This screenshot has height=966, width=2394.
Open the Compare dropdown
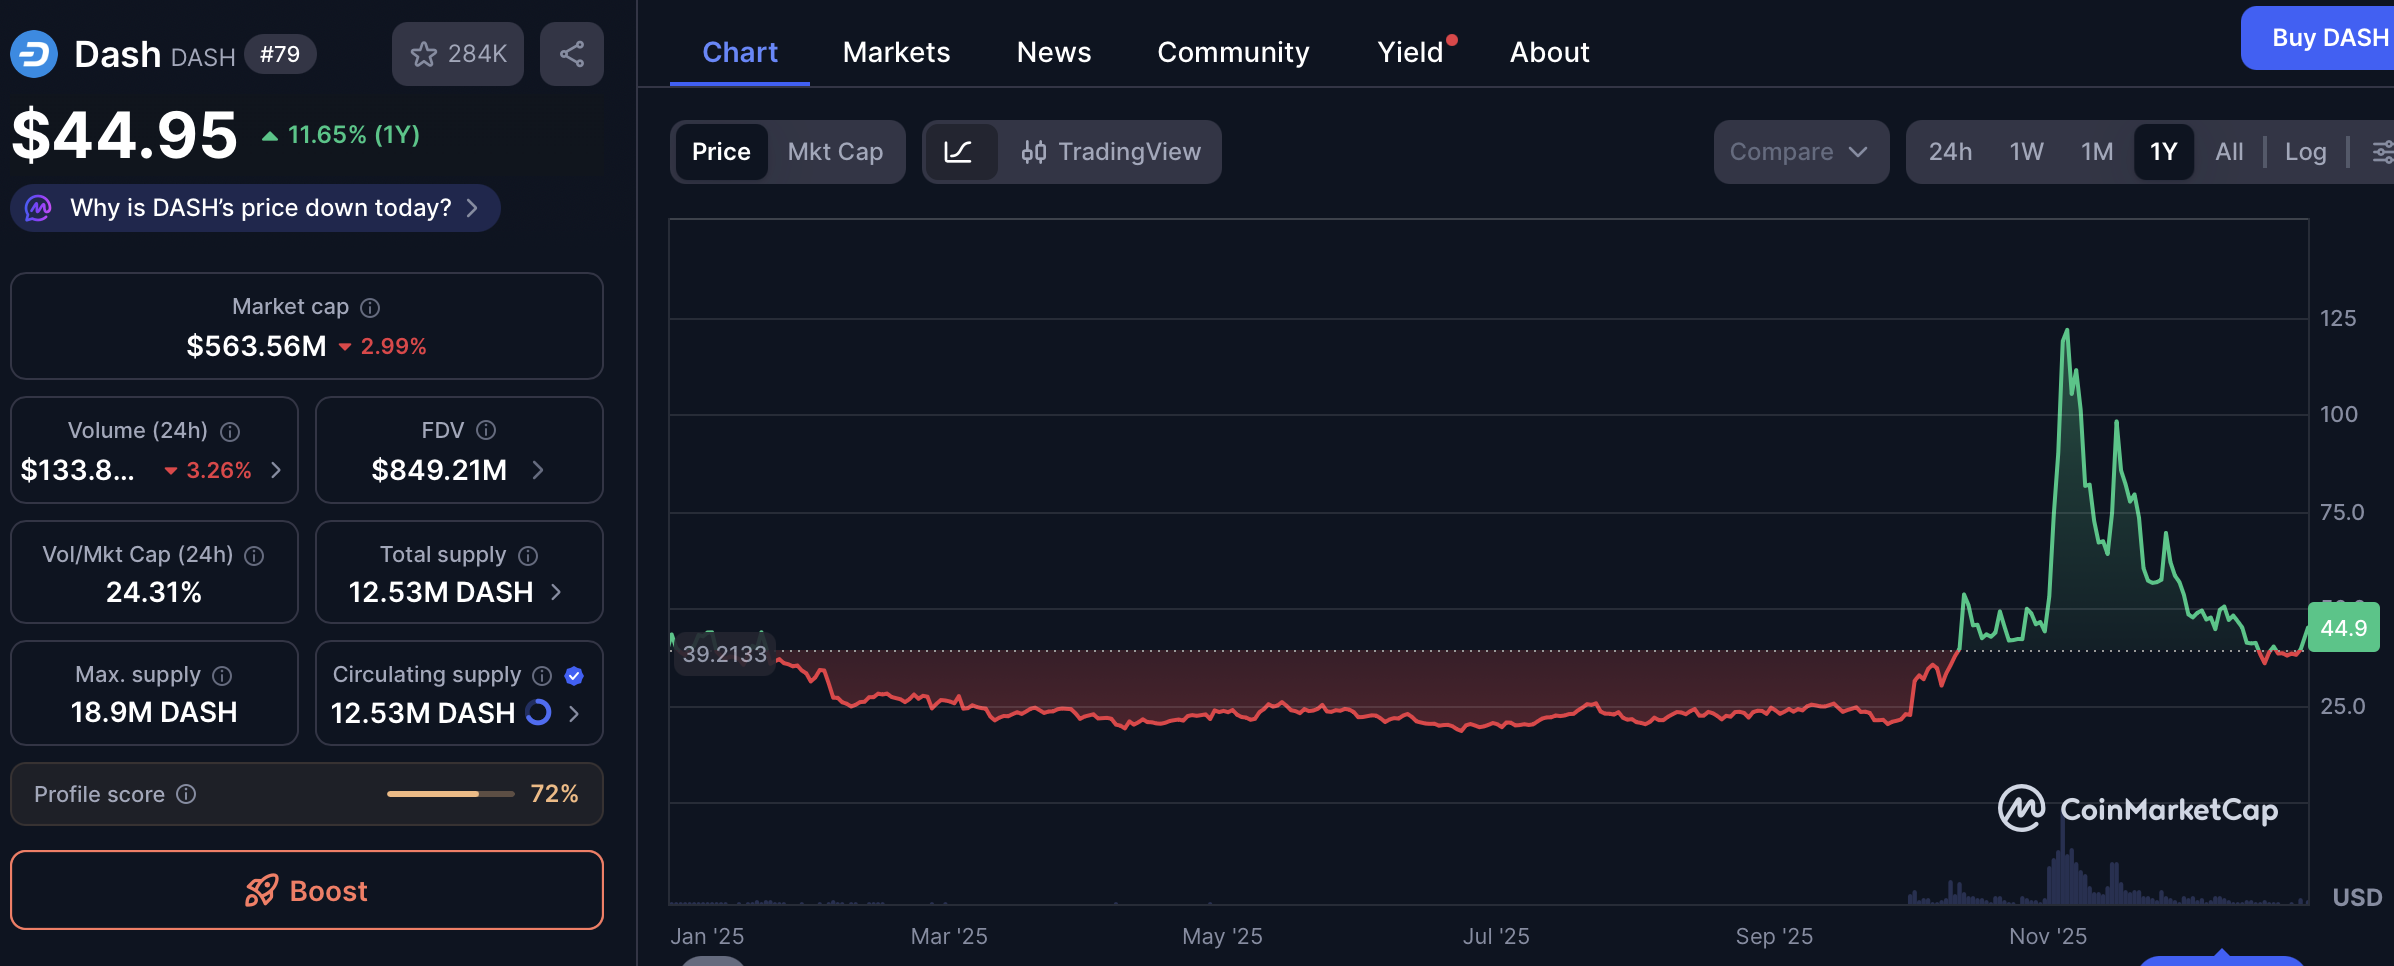tap(1800, 152)
